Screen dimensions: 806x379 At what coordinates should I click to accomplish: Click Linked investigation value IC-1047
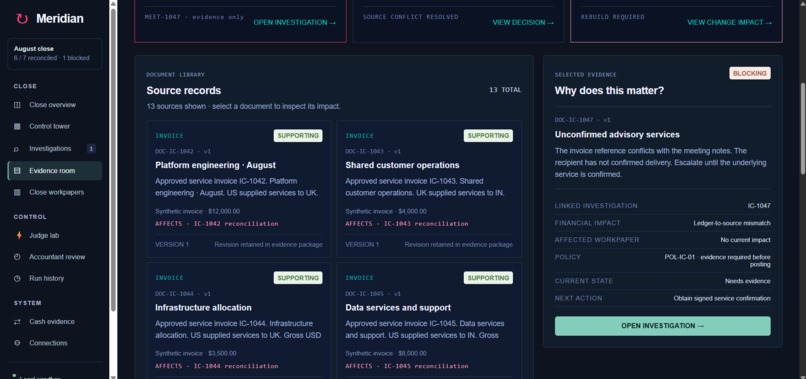pos(759,206)
